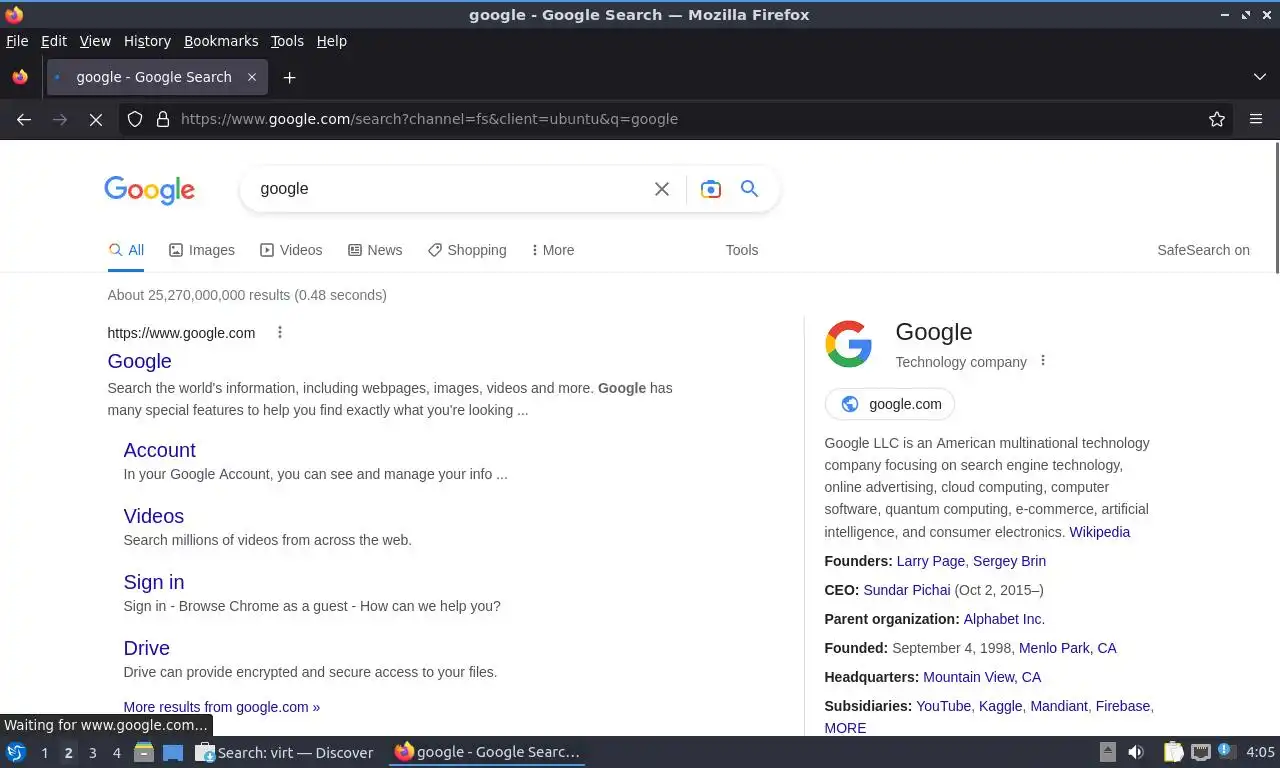
Task: Expand the More search categories
Action: click(553, 250)
